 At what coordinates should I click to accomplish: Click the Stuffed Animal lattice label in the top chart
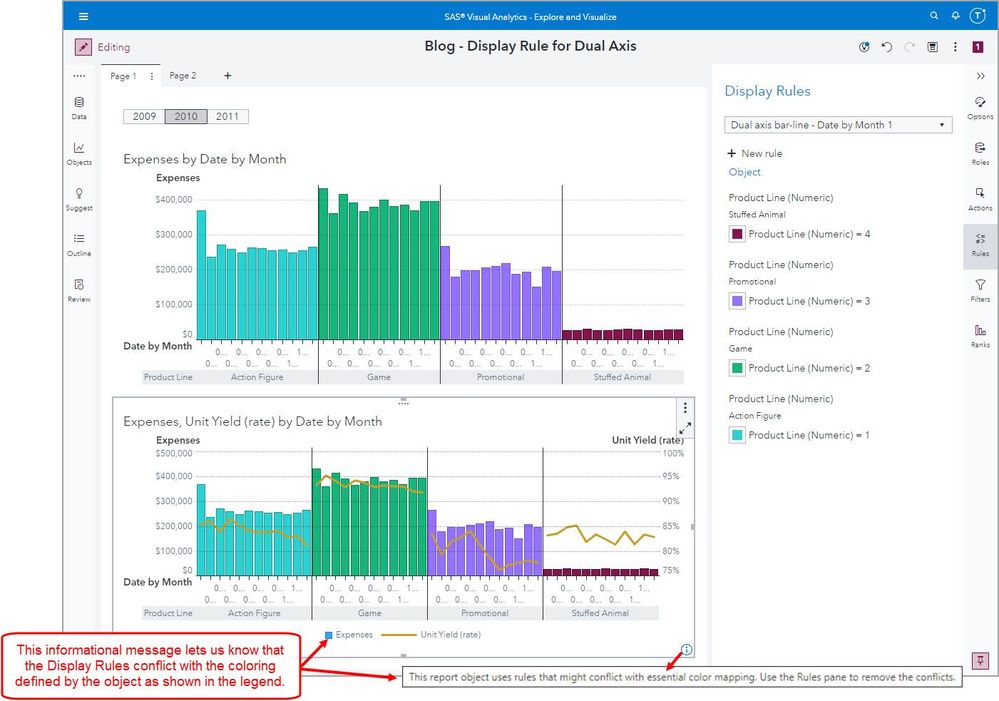pos(622,377)
